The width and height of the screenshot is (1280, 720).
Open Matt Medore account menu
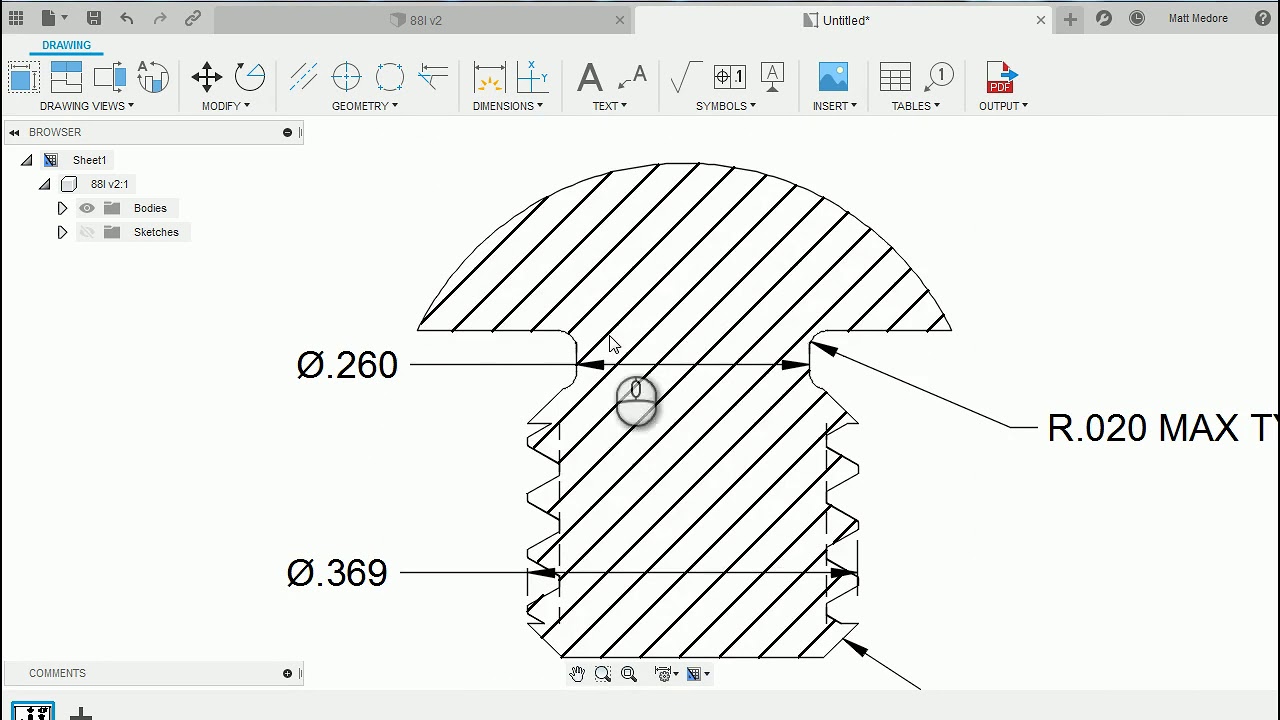point(1198,18)
